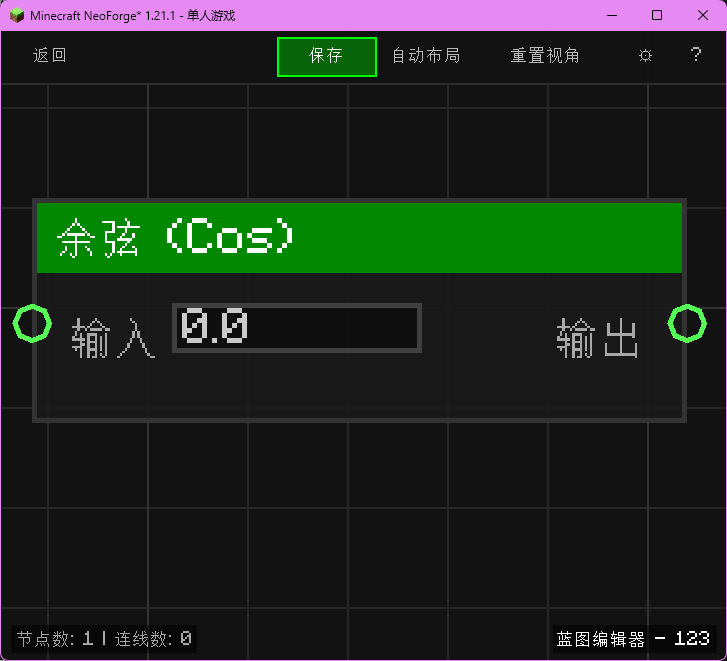Click the sun-shaped settings icon in toolbar
The height and width of the screenshot is (661, 727).
tap(645, 56)
